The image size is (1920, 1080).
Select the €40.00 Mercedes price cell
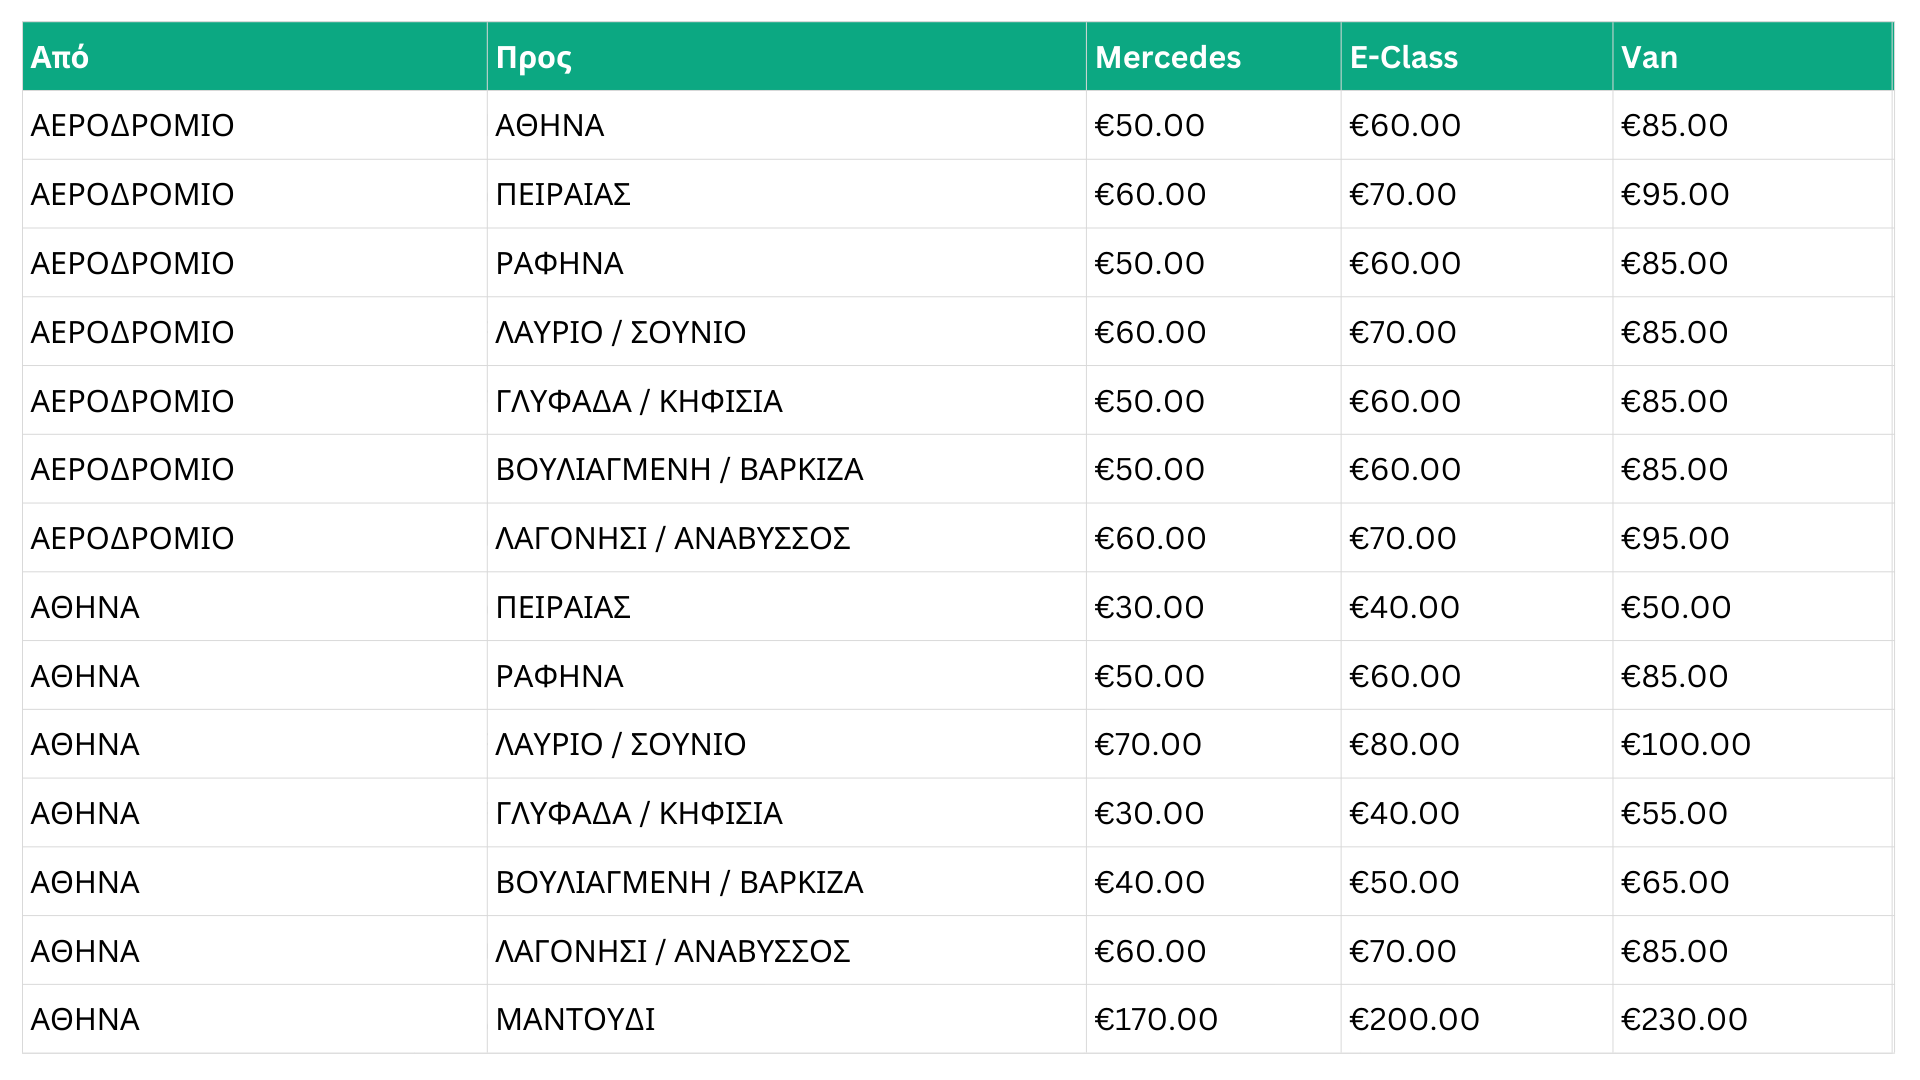coord(1149,882)
